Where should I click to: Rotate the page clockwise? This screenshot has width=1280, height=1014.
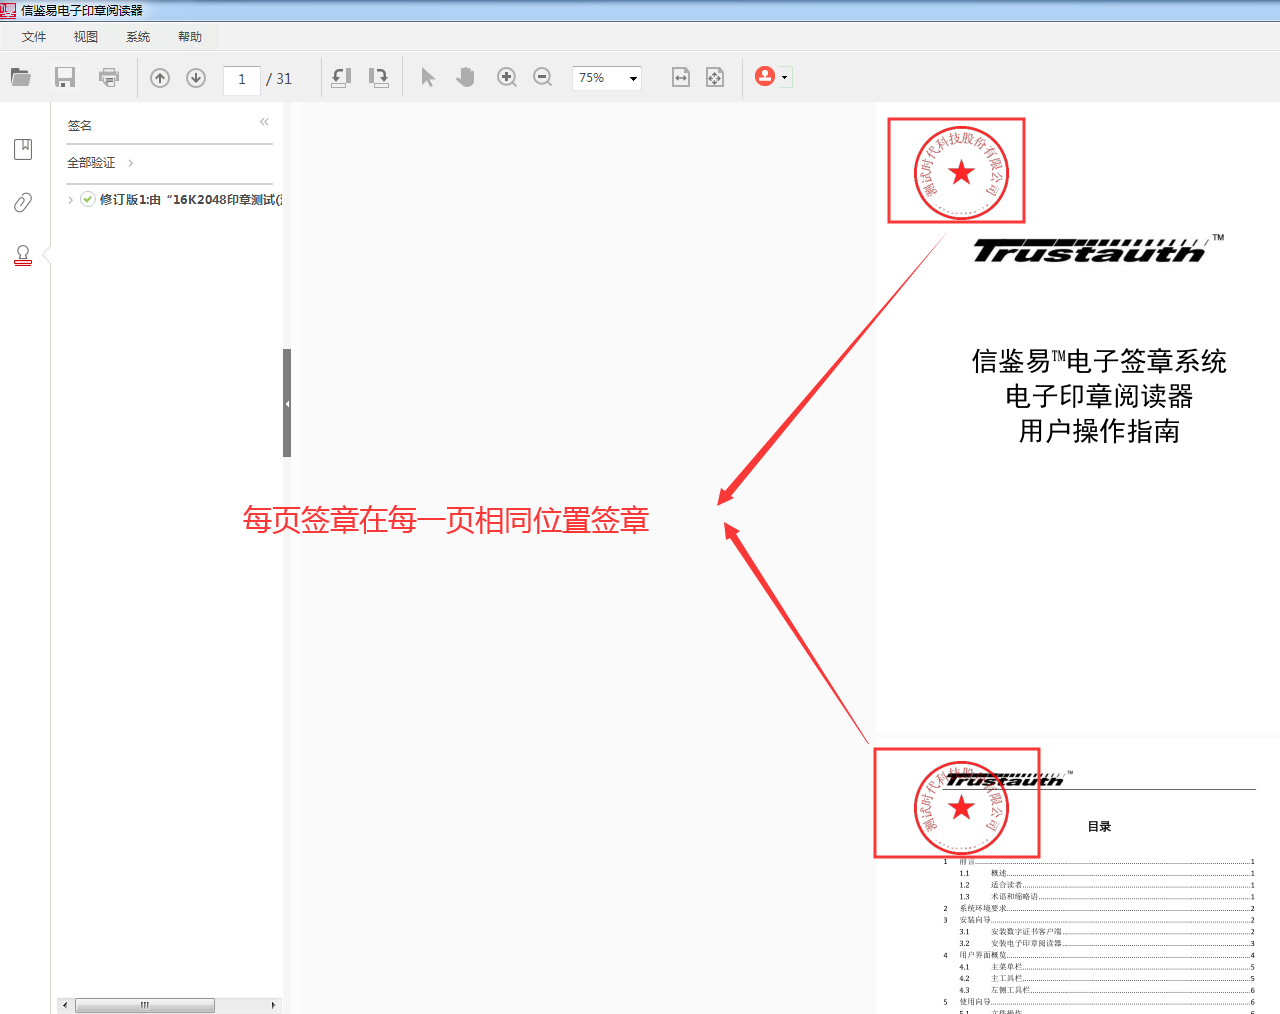(379, 77)
